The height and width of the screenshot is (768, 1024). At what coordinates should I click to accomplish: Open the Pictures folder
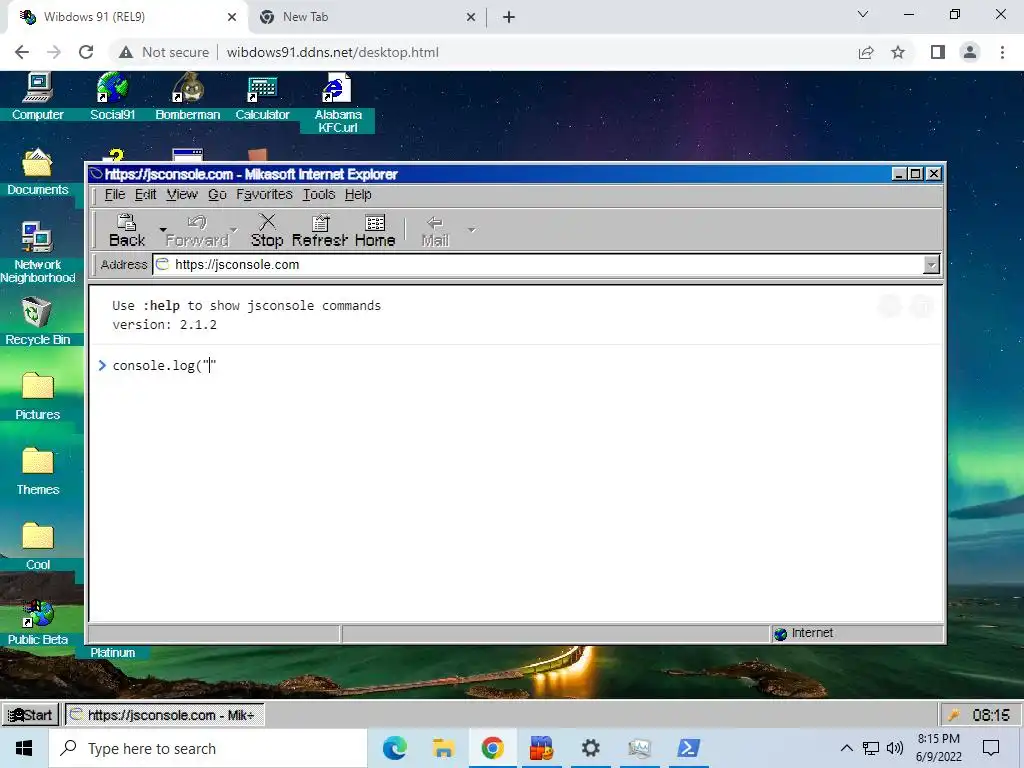pos(37,396)
